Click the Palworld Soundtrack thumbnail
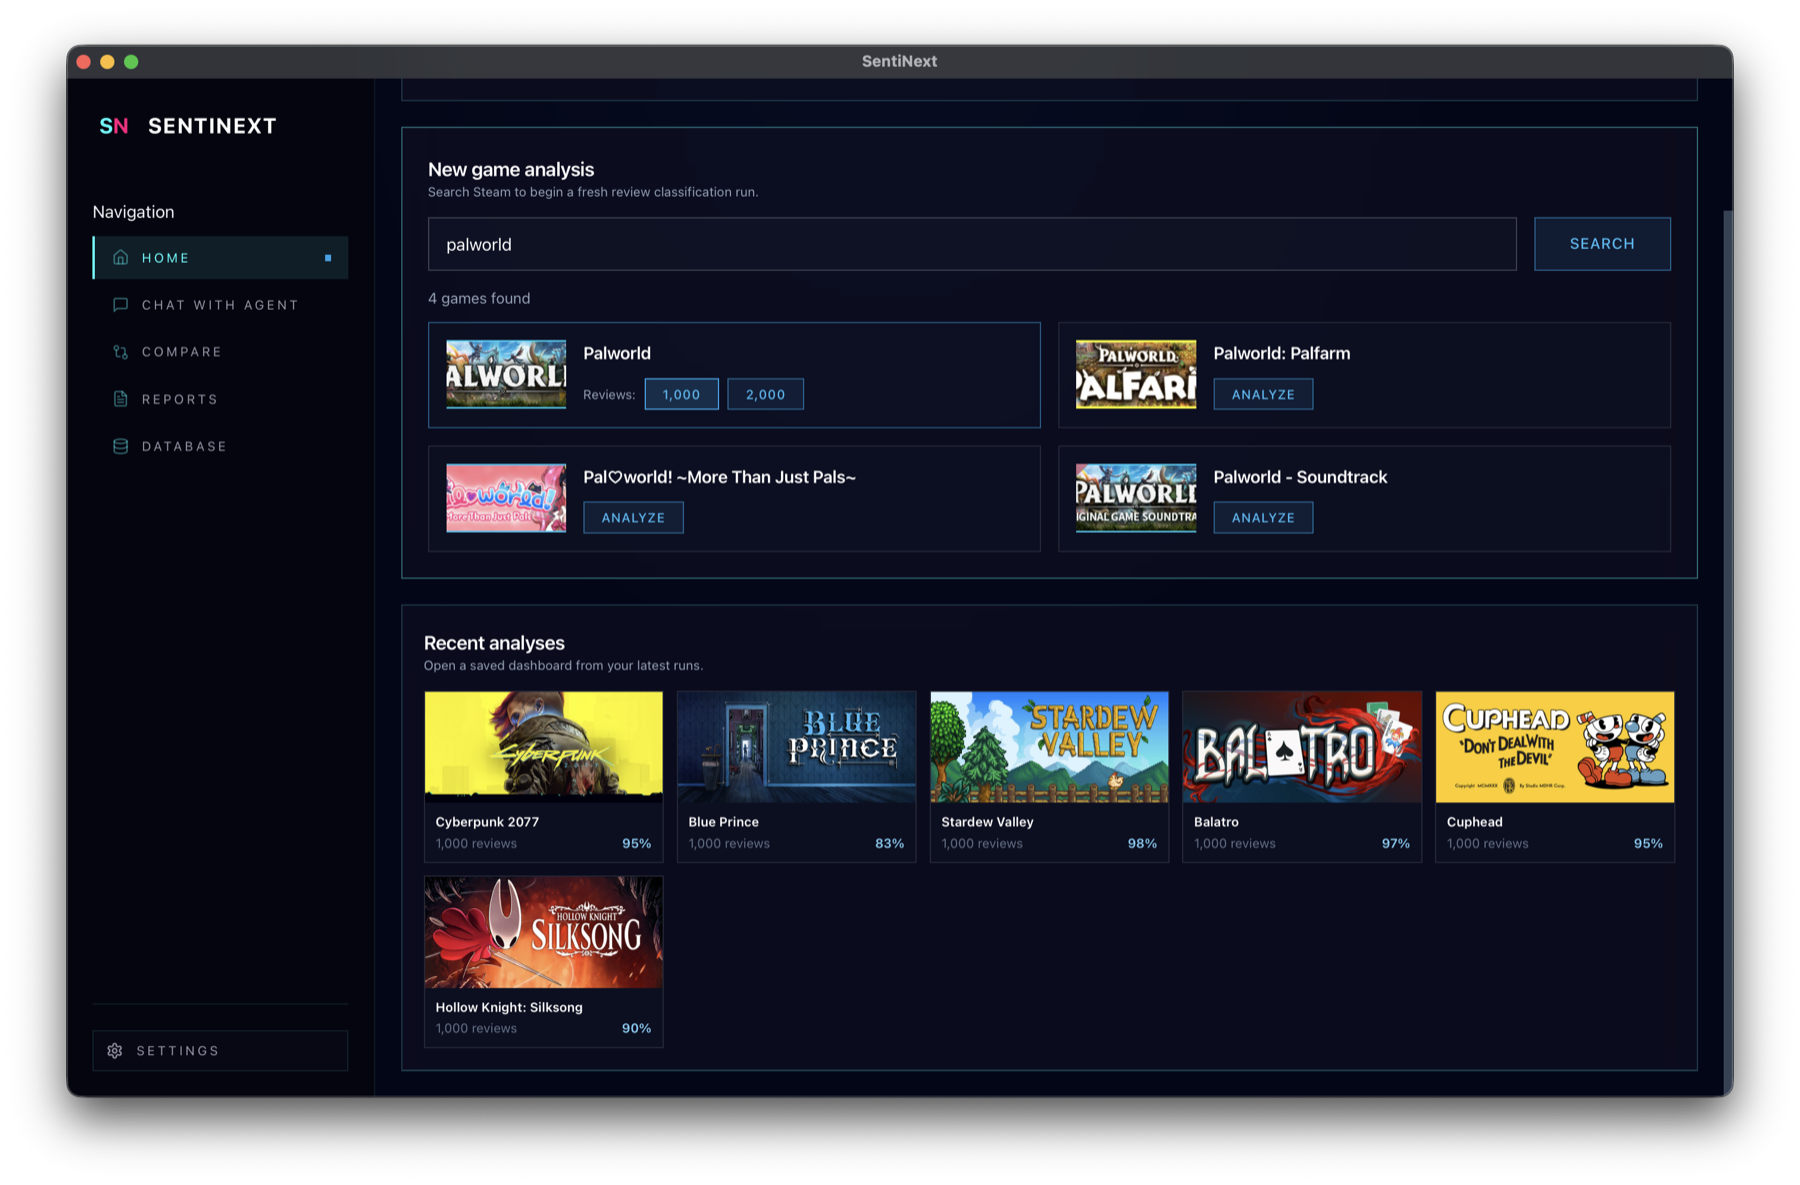The height and width of the screenshot is (1185, 1800). tap(1136, 498)
